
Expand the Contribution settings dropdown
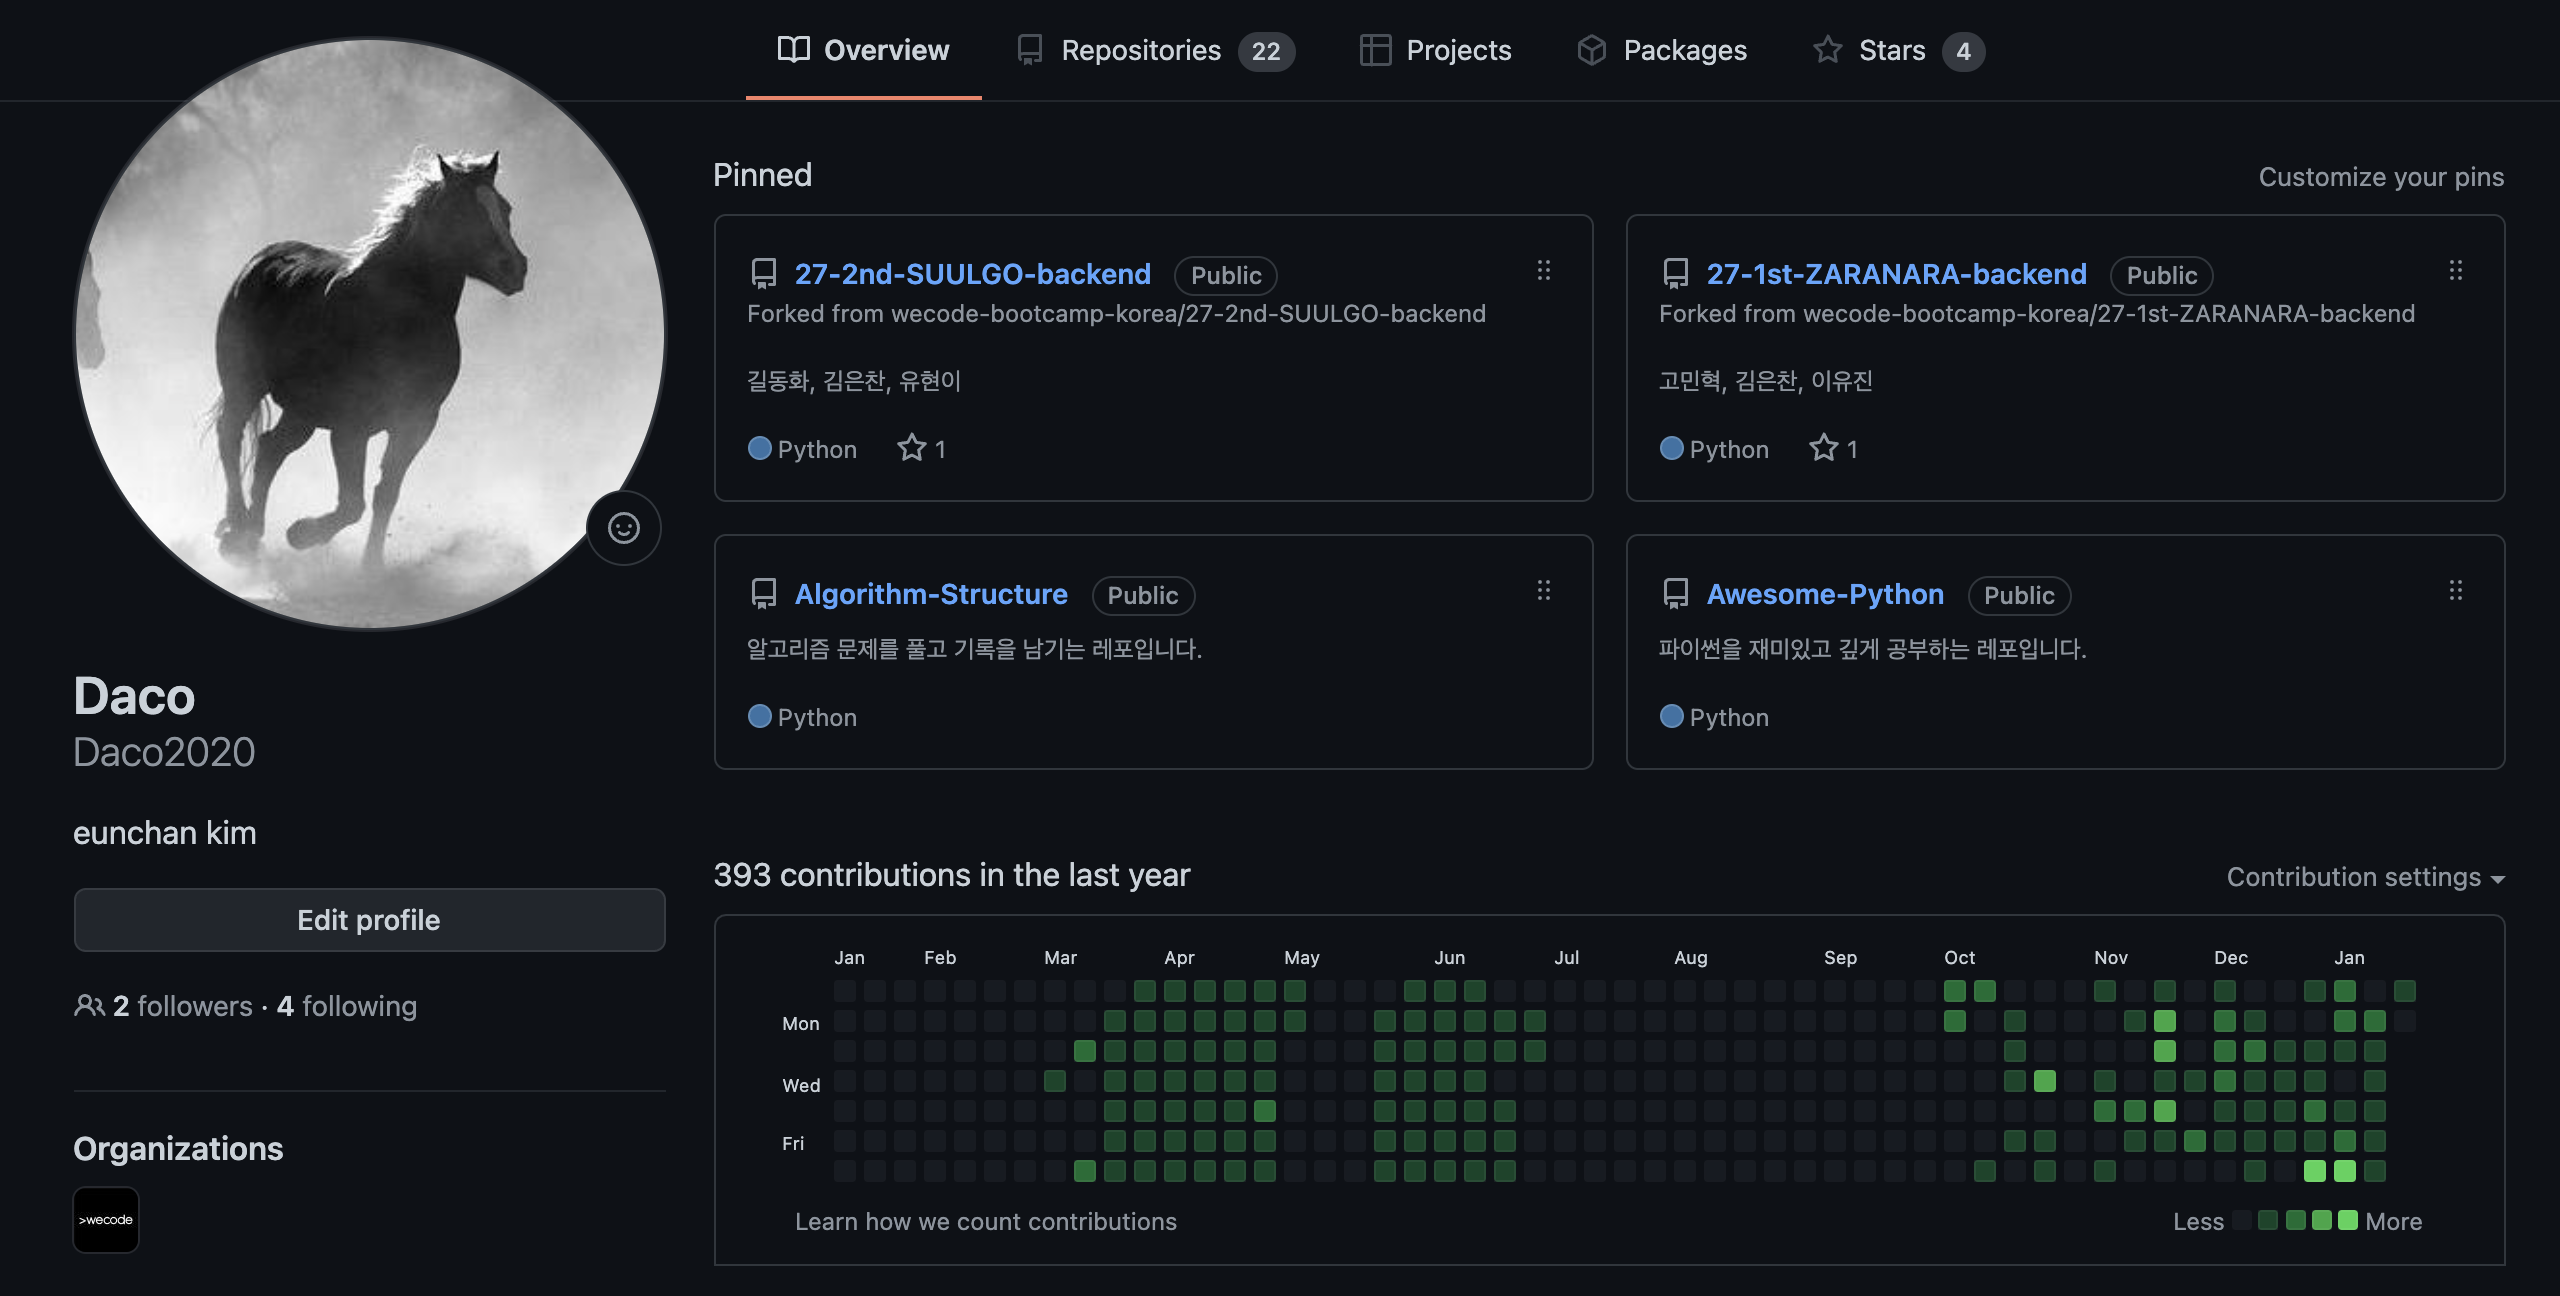point(2365,877)
